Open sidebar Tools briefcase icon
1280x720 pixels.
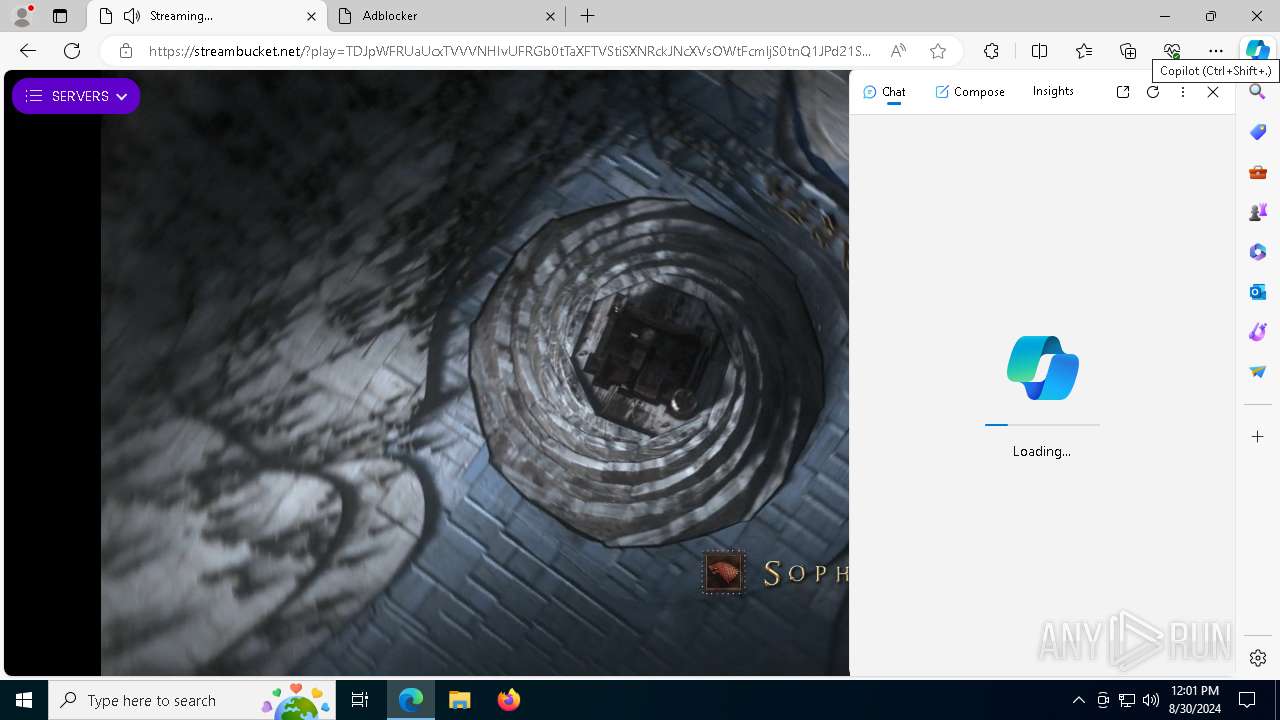(x=1258, y=172)
